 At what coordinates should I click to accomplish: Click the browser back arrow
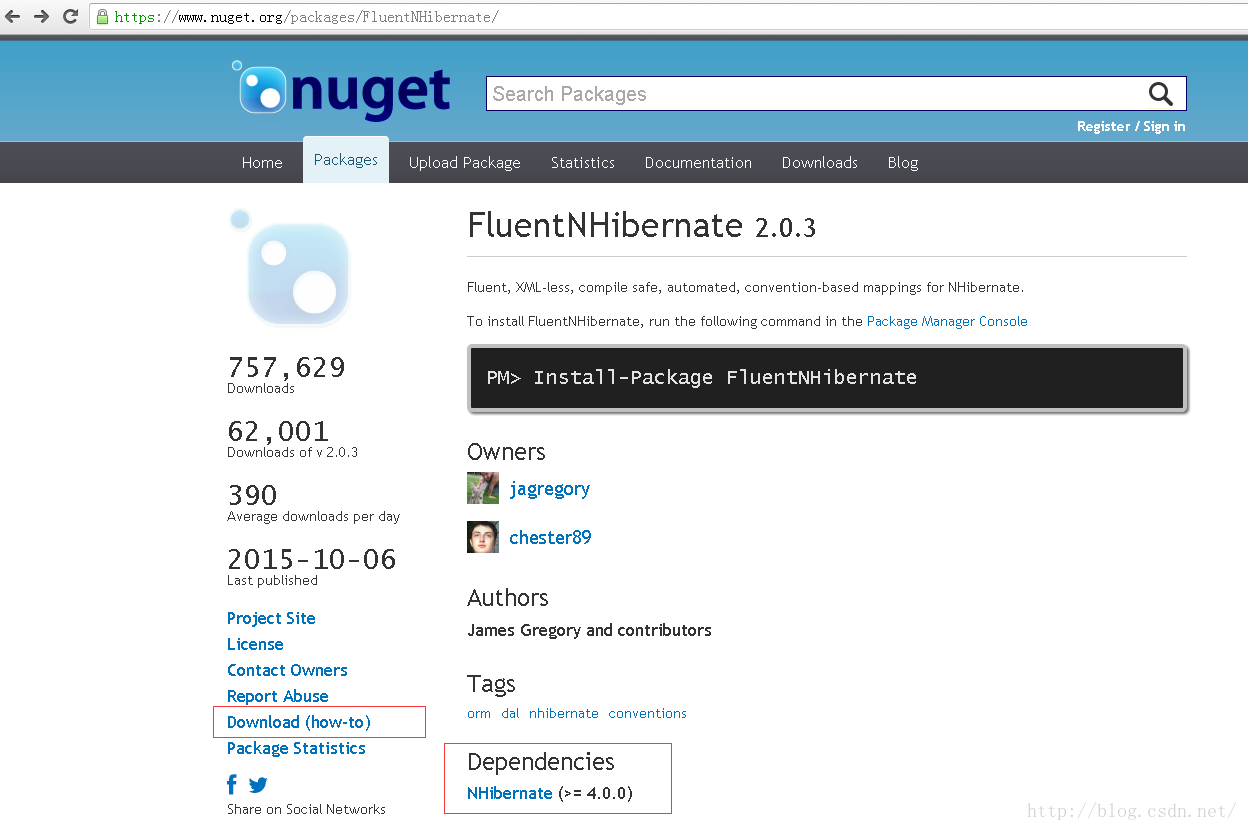(x=13, y=16)
